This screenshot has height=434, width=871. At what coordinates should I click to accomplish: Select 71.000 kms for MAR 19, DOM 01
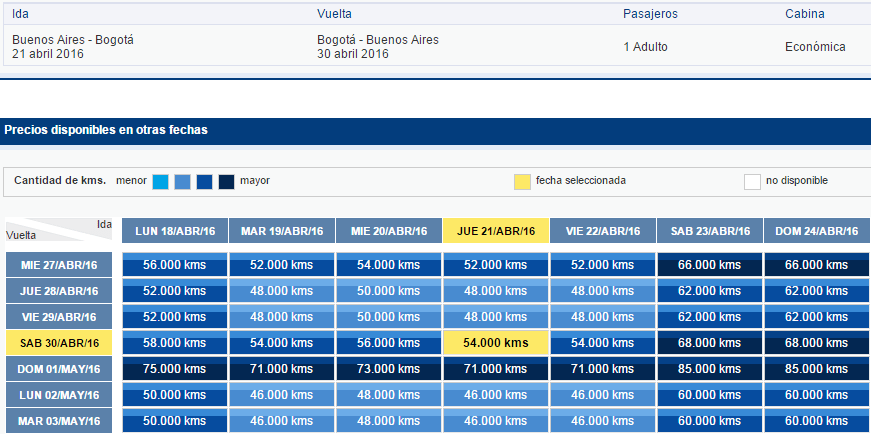pyautogui.click(x=282, y=368)
